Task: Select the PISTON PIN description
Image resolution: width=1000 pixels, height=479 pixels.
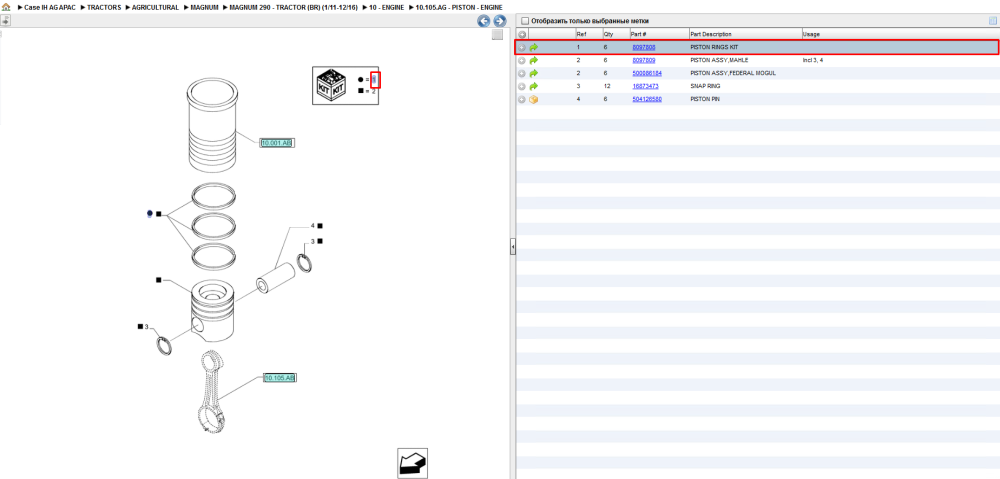Action: [705, 99]
